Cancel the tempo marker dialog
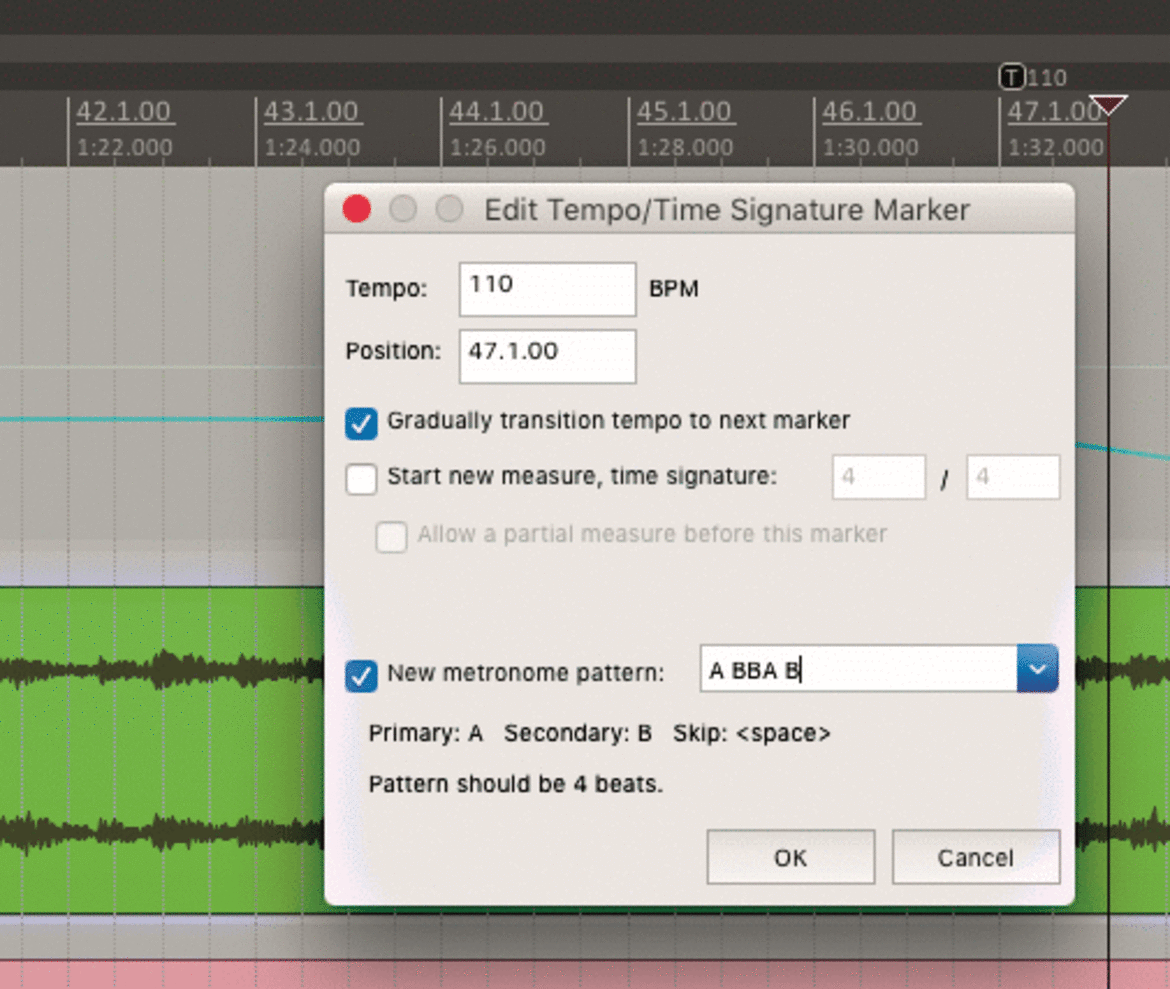The height and width of the screenshot is (989, 1170). [976, 858]
